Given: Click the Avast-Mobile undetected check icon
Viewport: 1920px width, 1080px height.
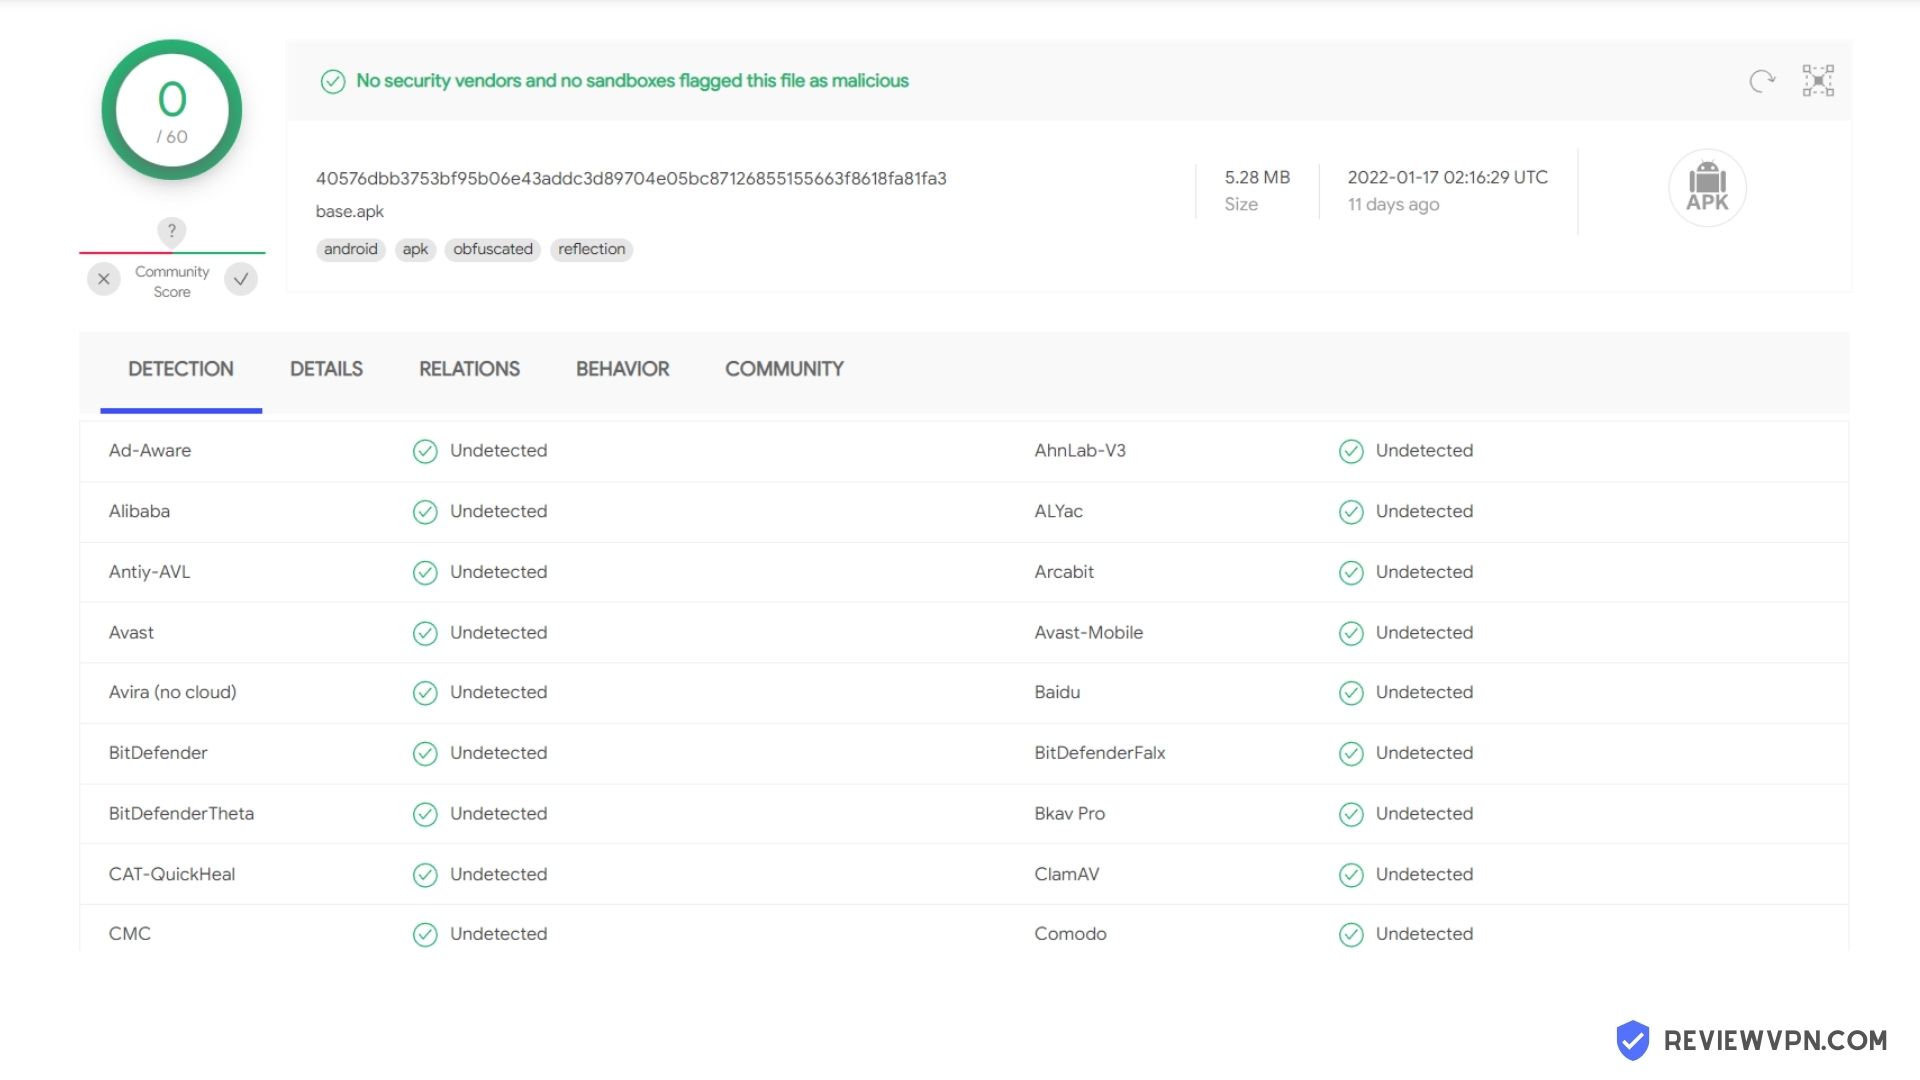Looking at the screenshot, I should click(x=1351, y=633).
